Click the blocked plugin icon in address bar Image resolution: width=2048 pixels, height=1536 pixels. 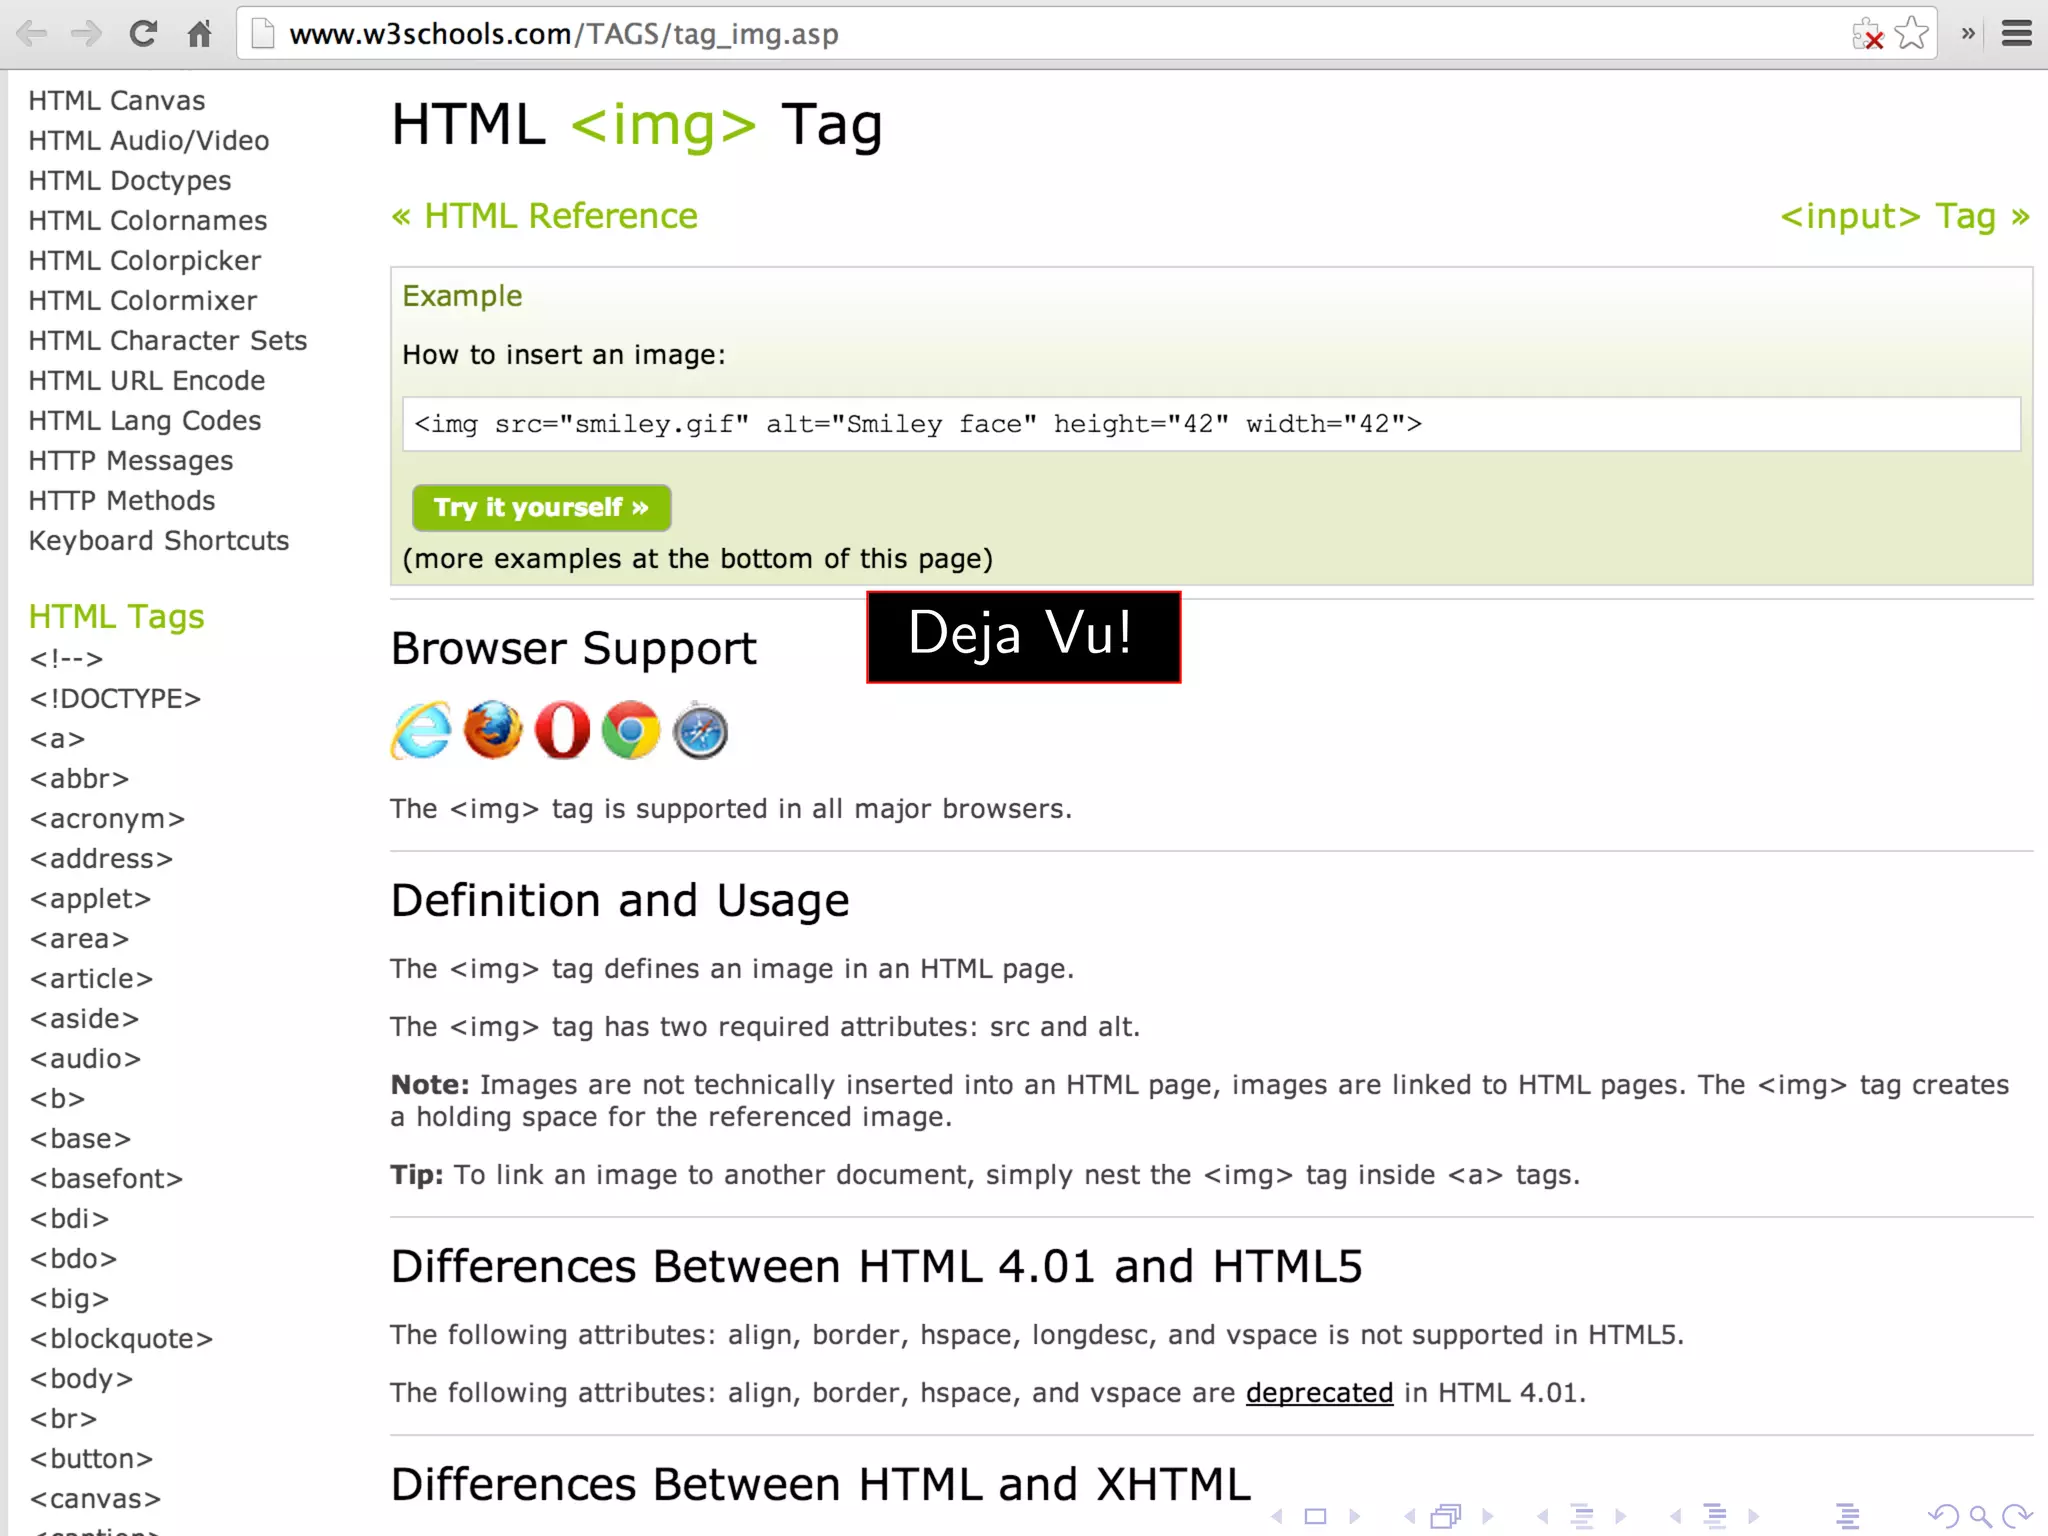tap(1866, 35)
